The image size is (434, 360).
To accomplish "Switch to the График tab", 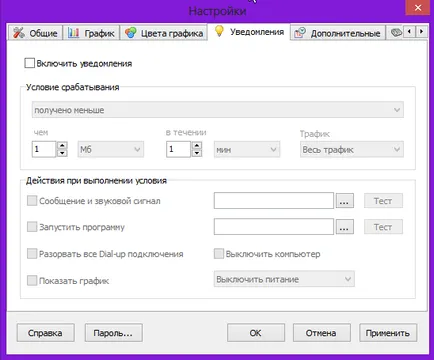I will (91, 33).
